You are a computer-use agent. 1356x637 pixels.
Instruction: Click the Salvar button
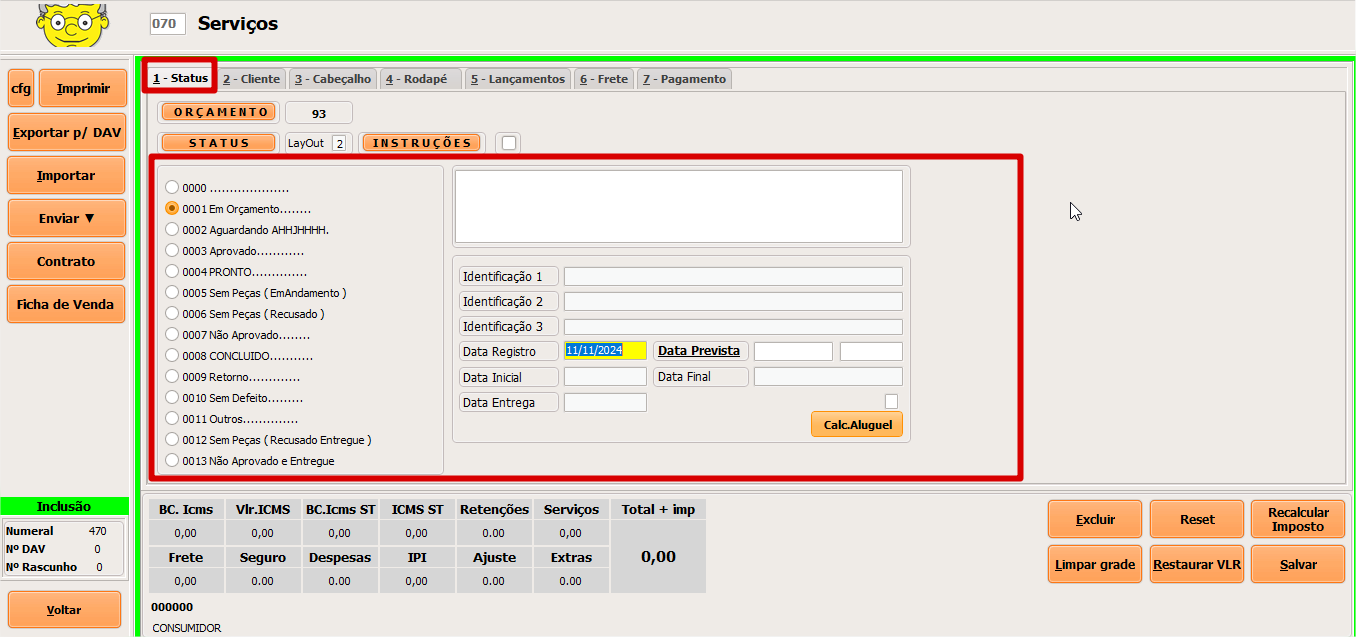click(x=1298, y=564)
